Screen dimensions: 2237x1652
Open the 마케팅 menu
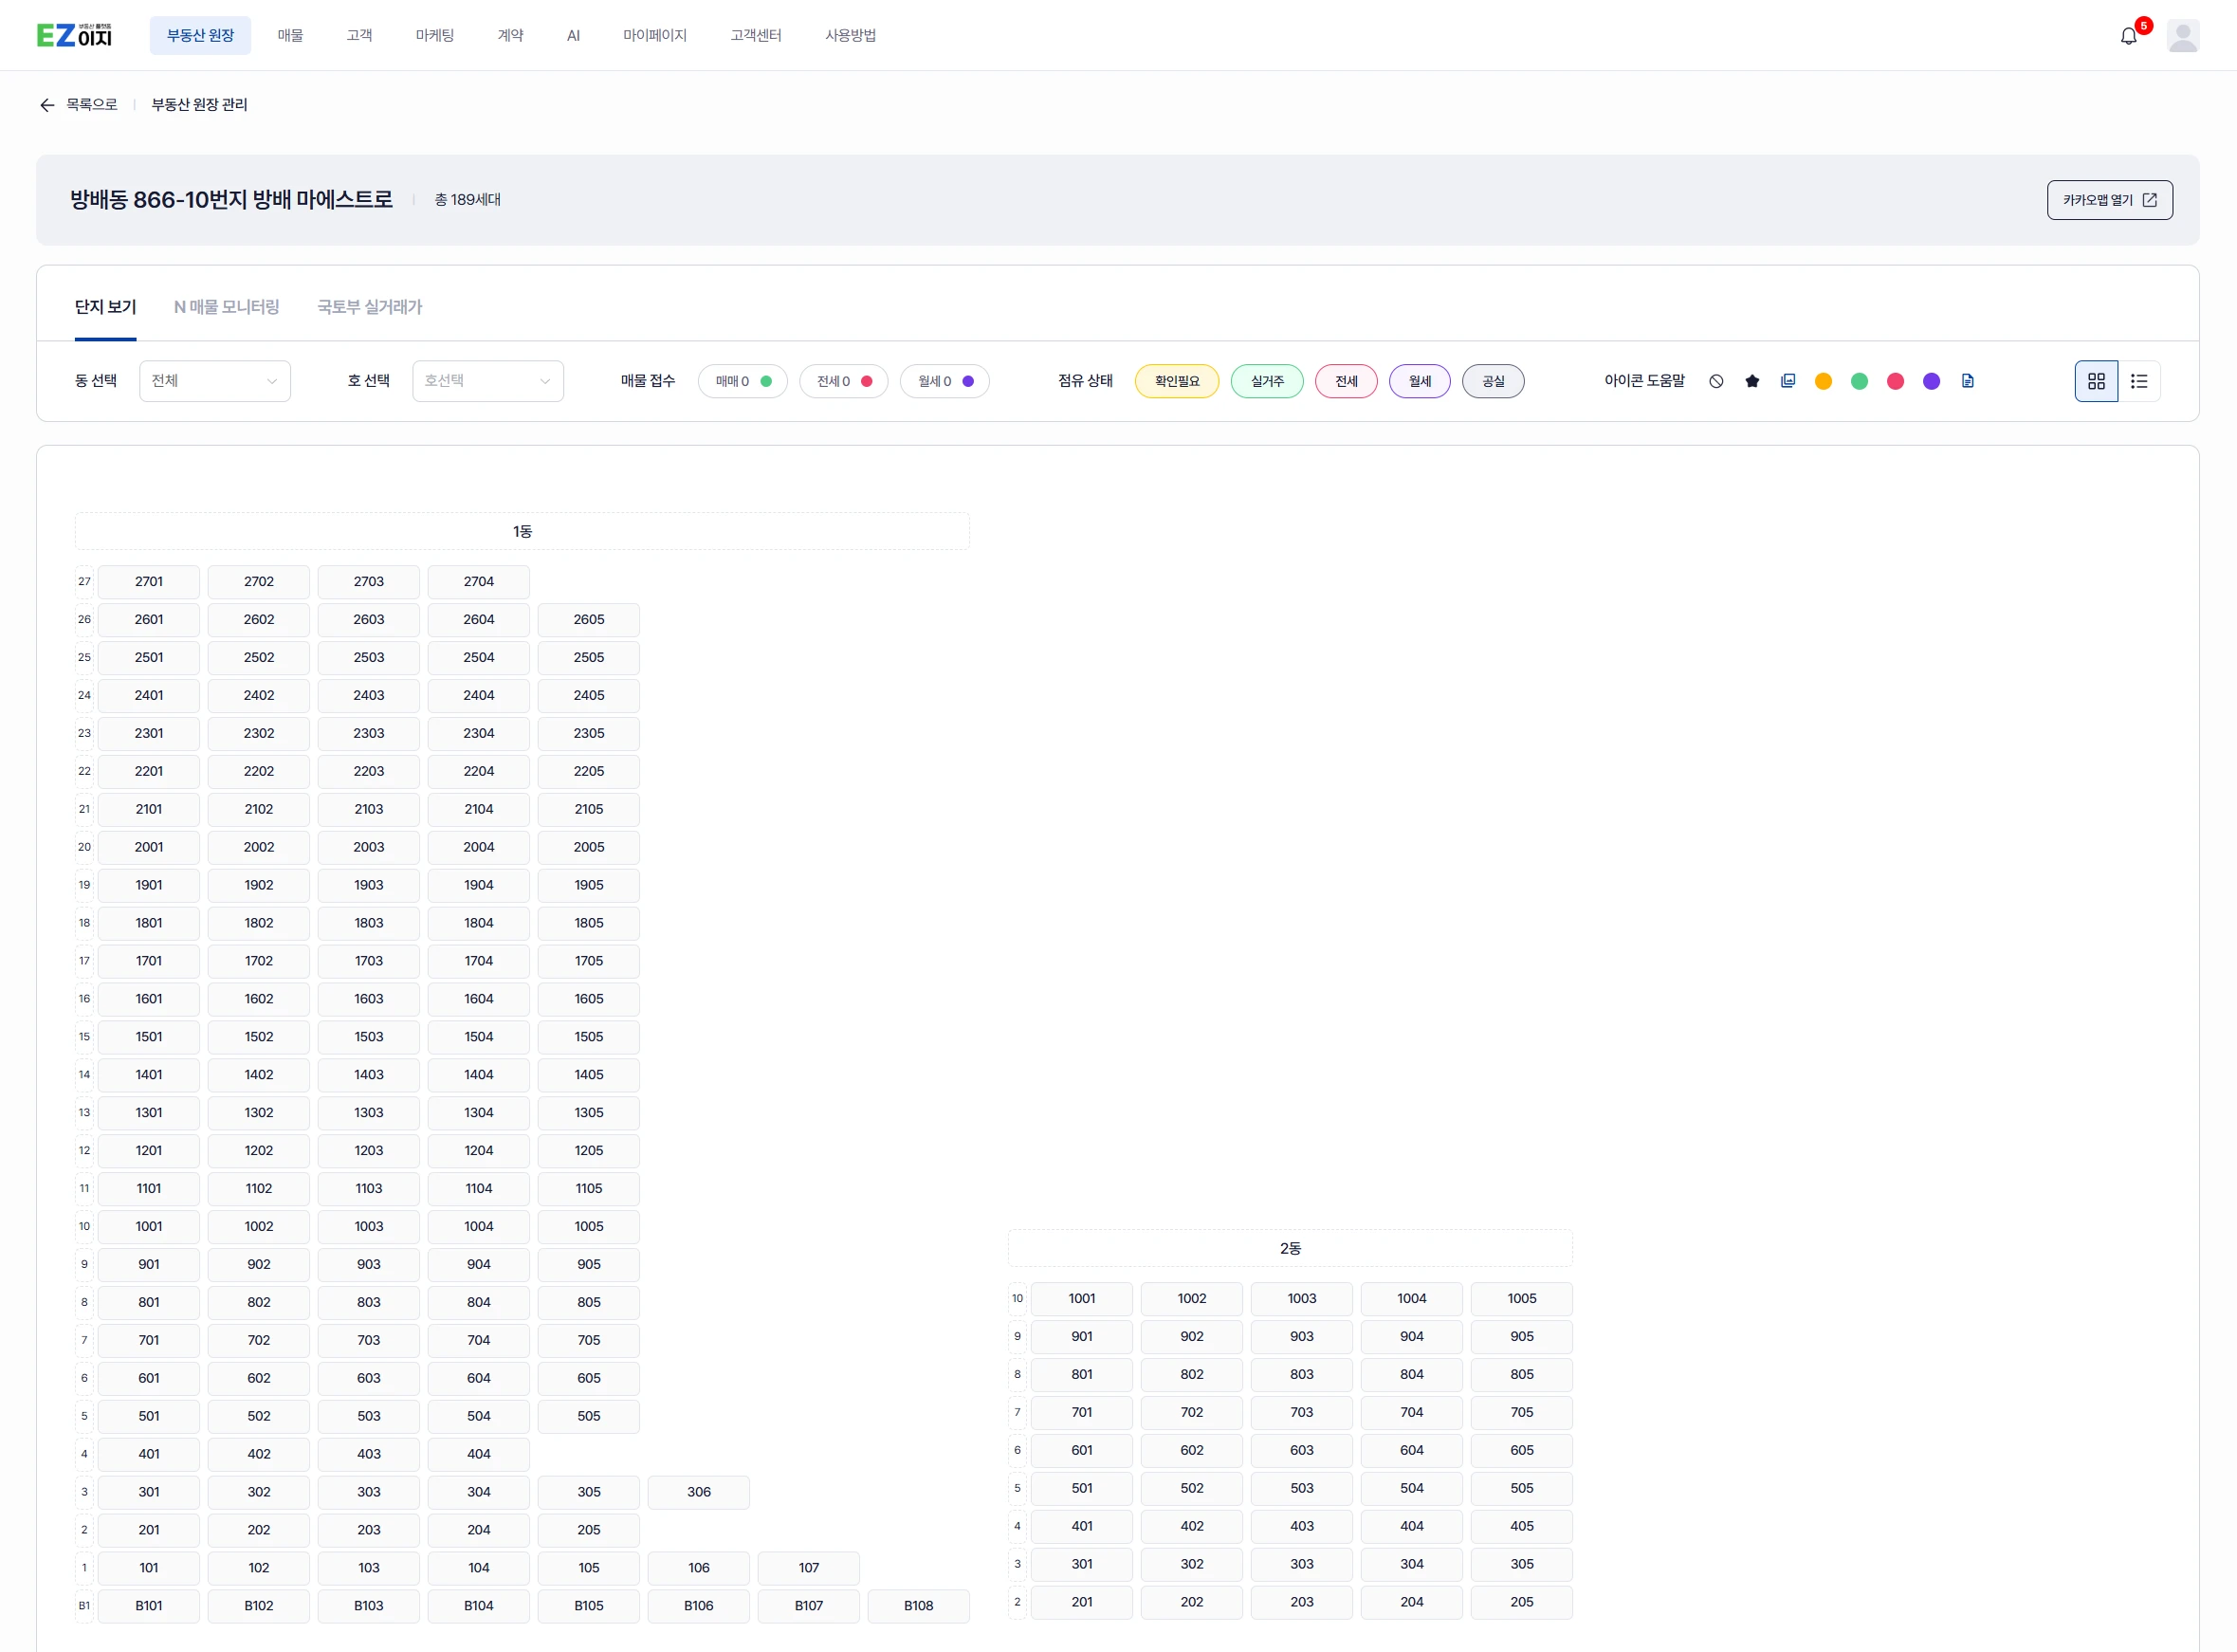(x=434, y=35)
